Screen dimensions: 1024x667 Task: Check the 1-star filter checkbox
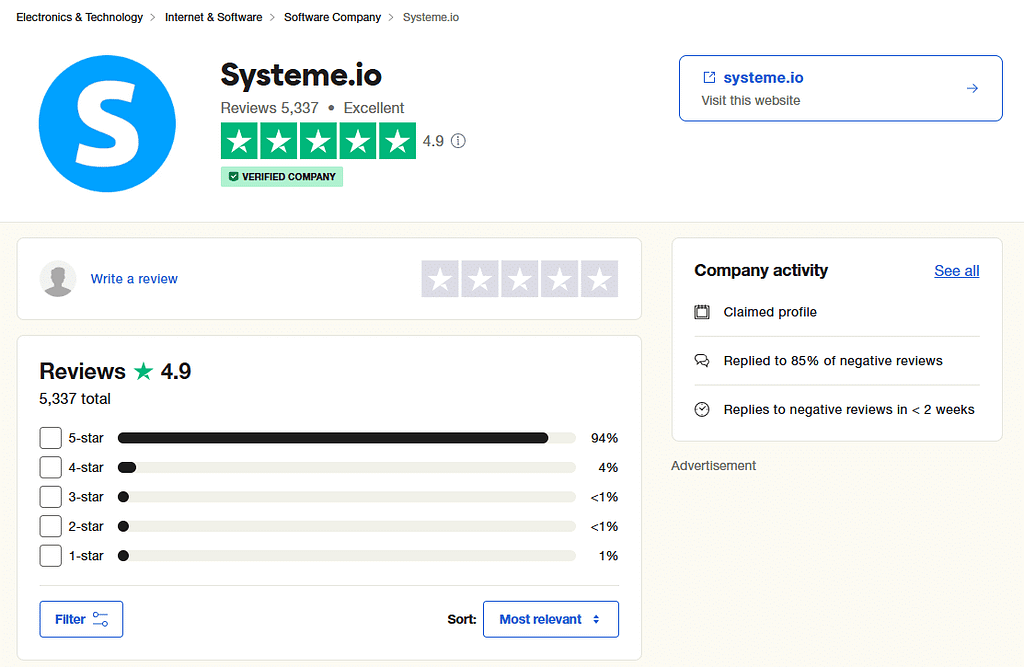coord(51,555)
